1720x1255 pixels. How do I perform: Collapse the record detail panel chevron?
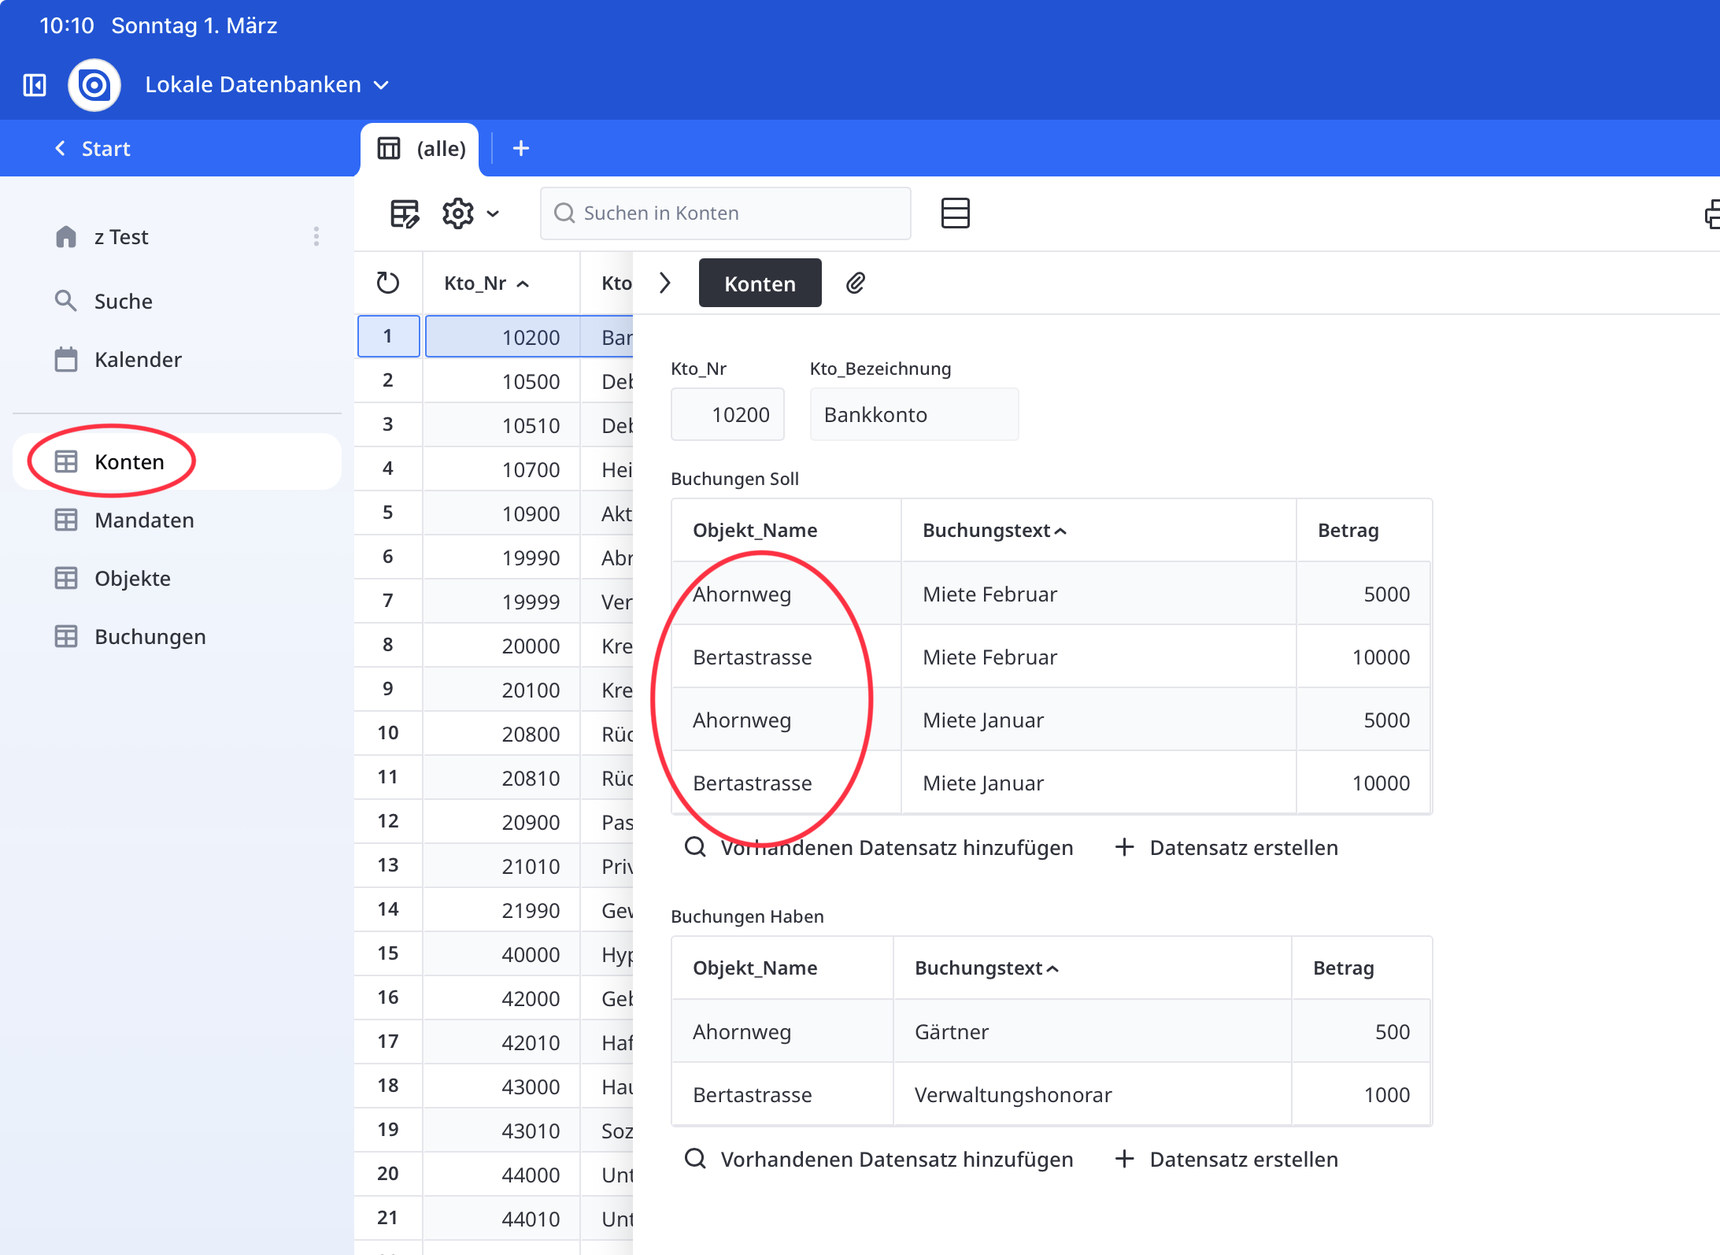(x=665, y=283)
